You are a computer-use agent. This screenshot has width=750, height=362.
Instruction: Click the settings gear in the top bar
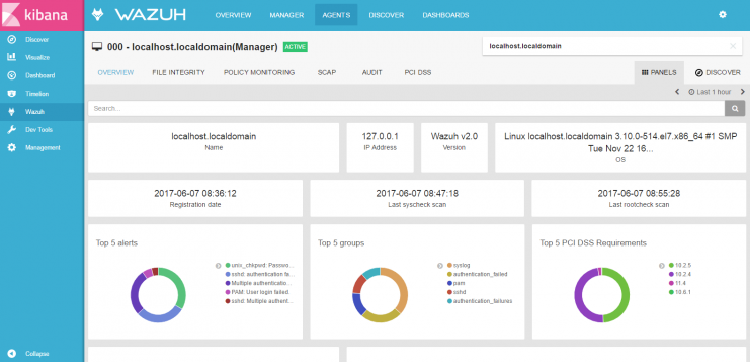click(x=723, y=15)
